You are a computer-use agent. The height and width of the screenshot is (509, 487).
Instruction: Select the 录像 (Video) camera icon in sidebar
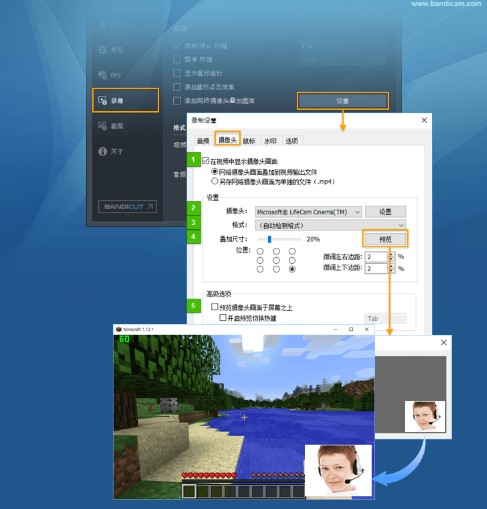[102, 100]
